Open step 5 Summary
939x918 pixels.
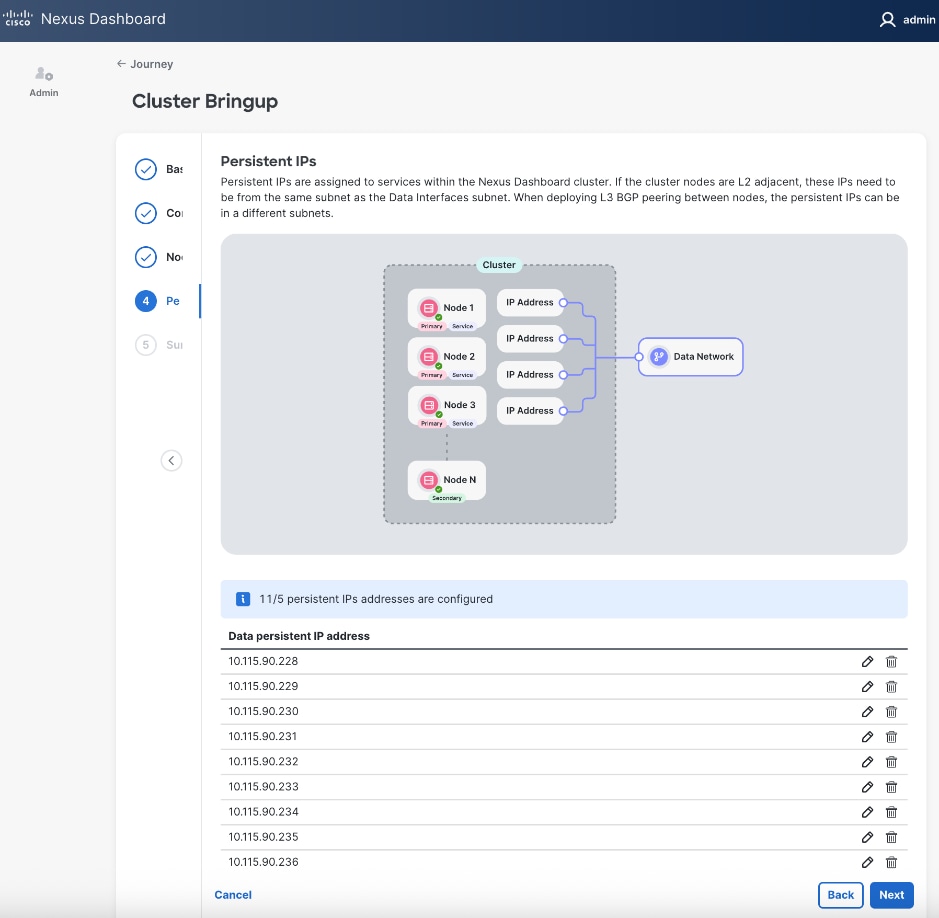[x=146, y=345]
